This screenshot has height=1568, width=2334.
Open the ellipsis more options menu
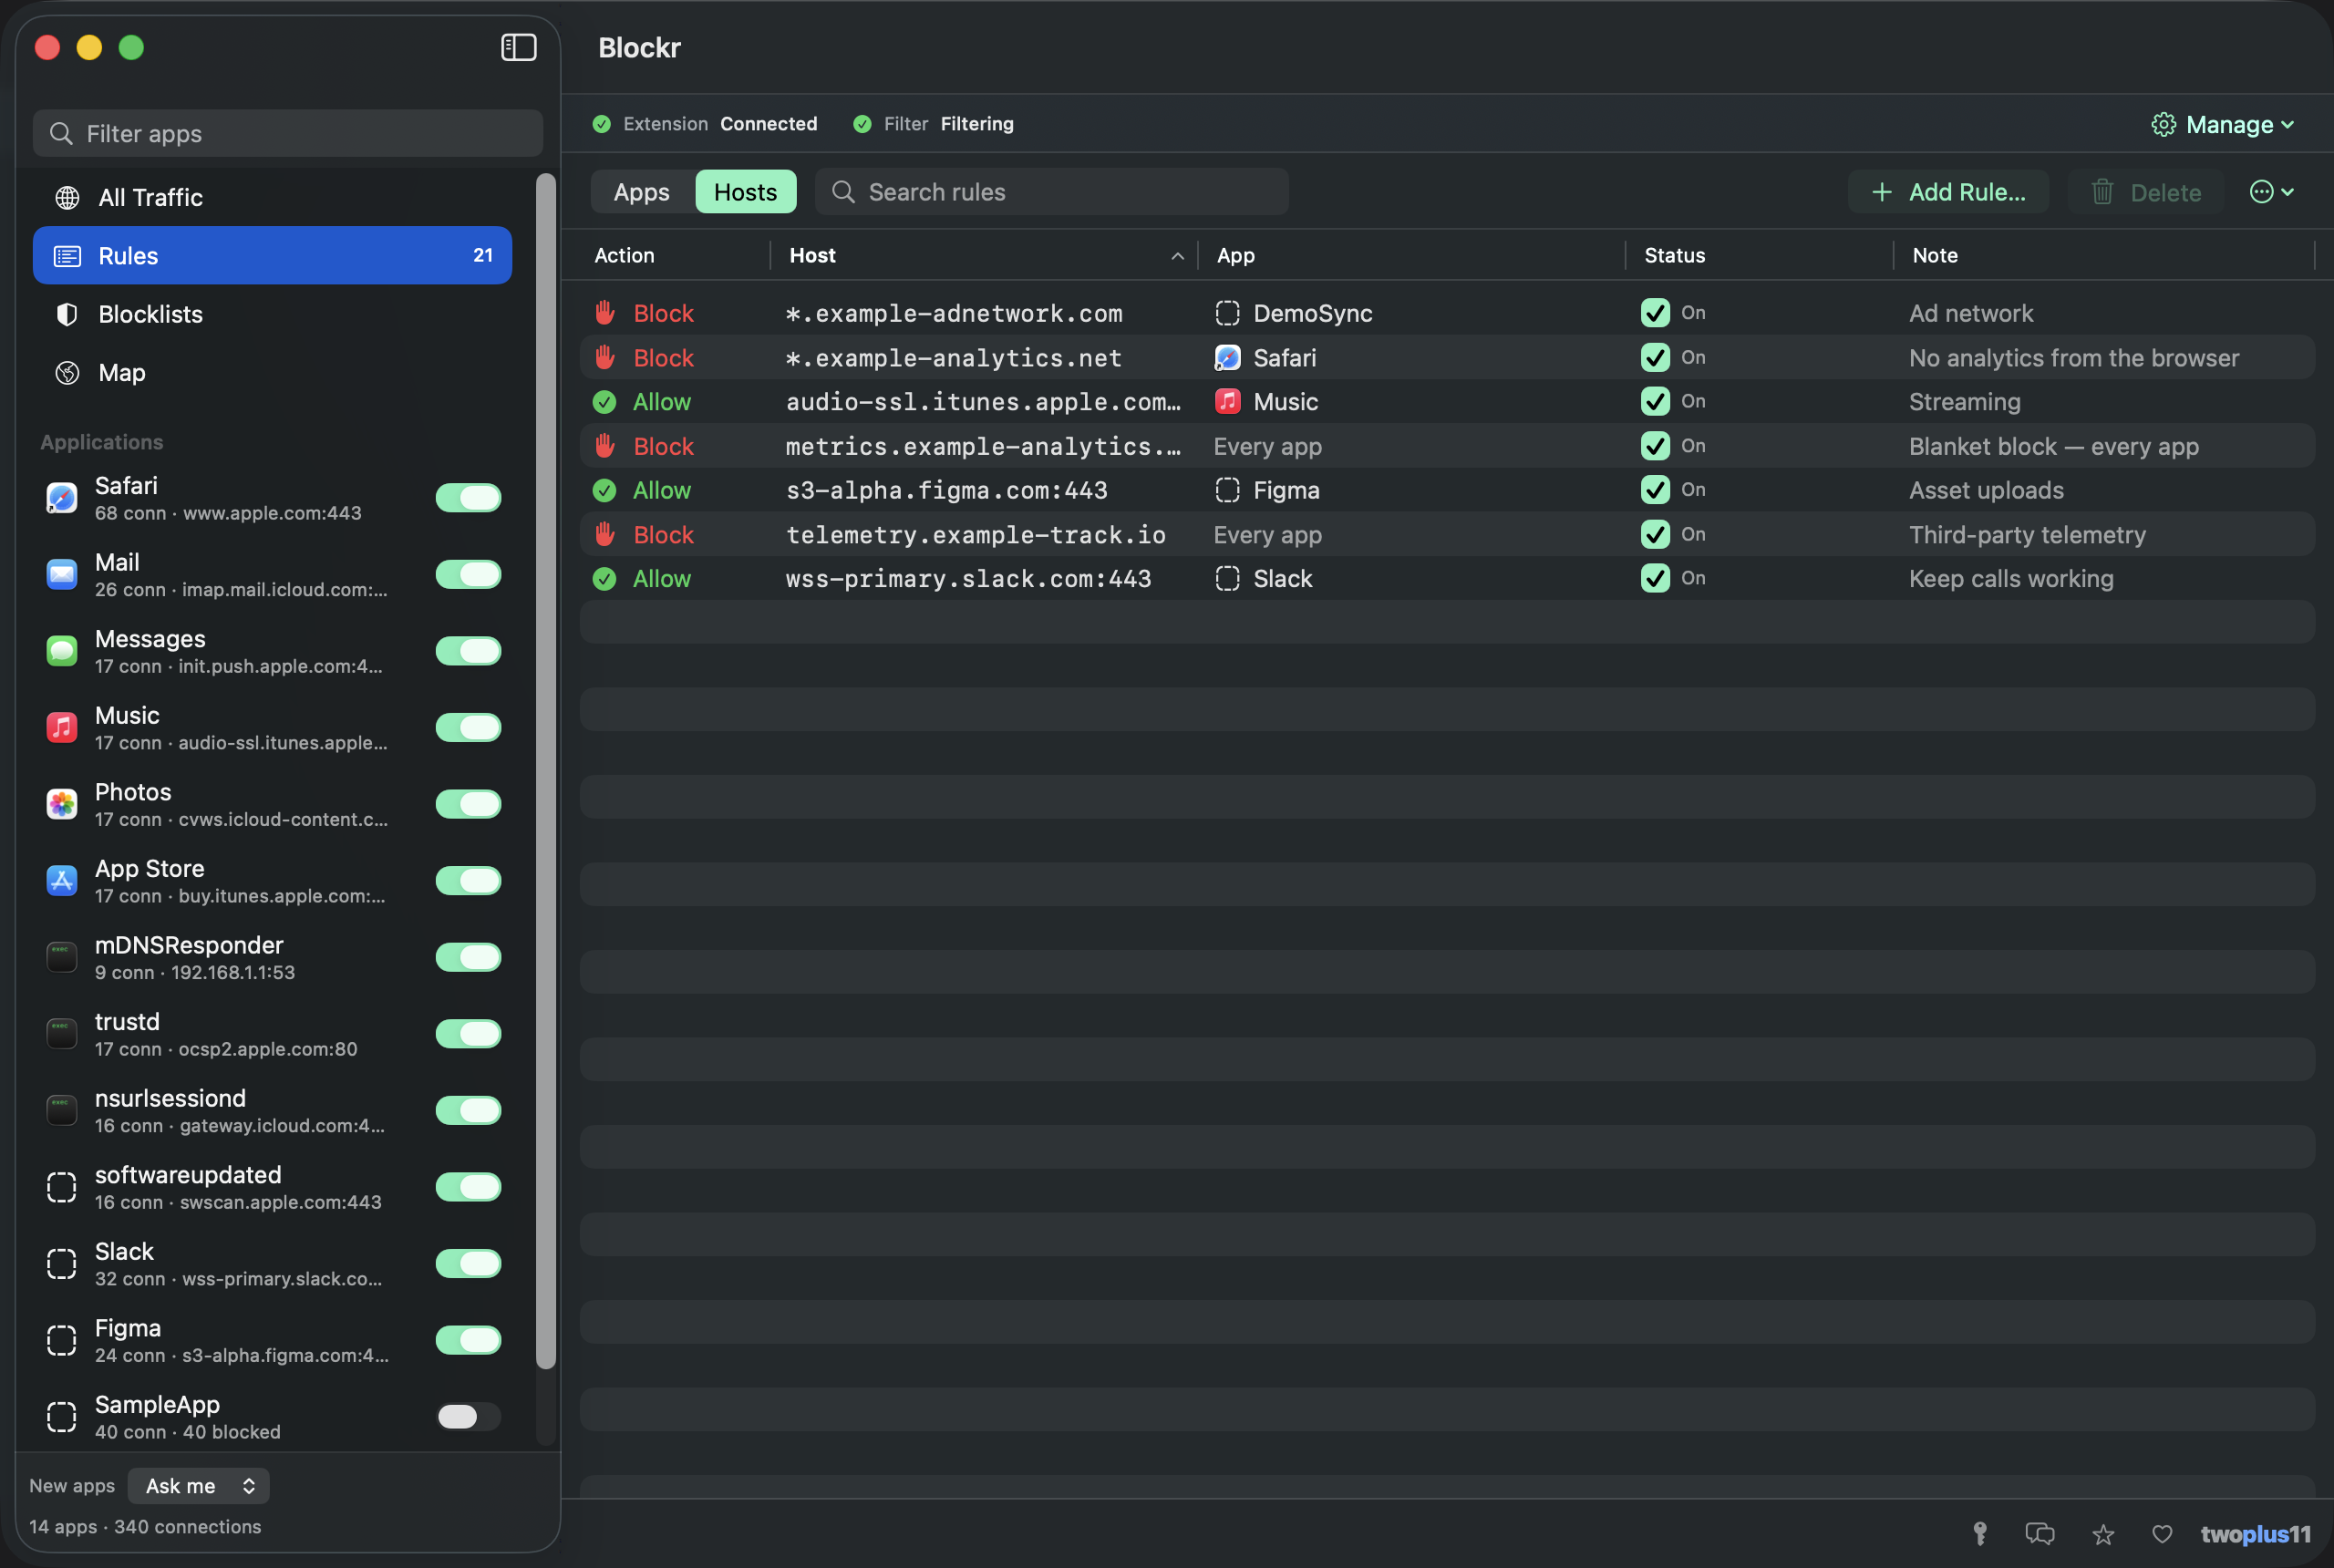2272,192
